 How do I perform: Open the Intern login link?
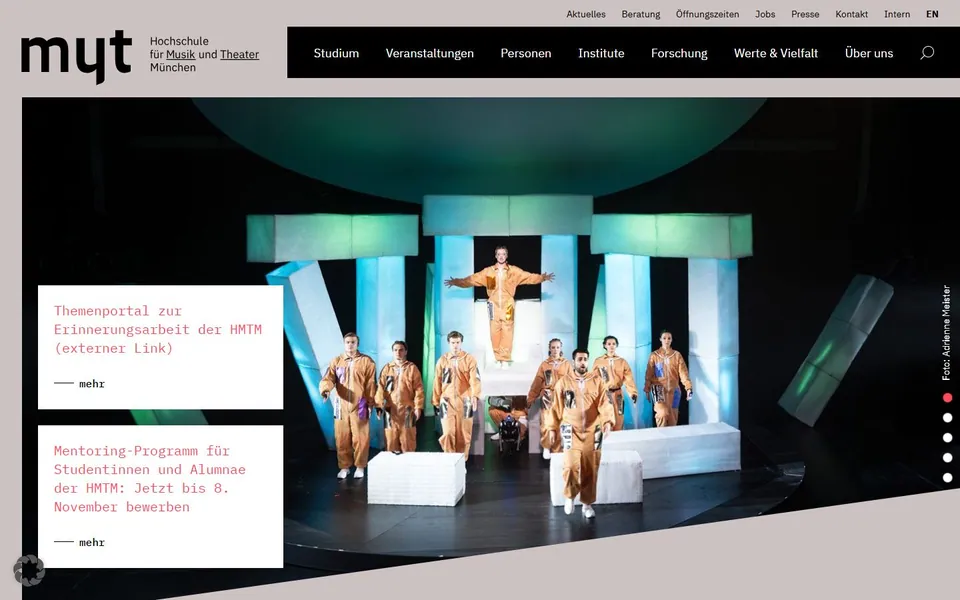[897, 14]
